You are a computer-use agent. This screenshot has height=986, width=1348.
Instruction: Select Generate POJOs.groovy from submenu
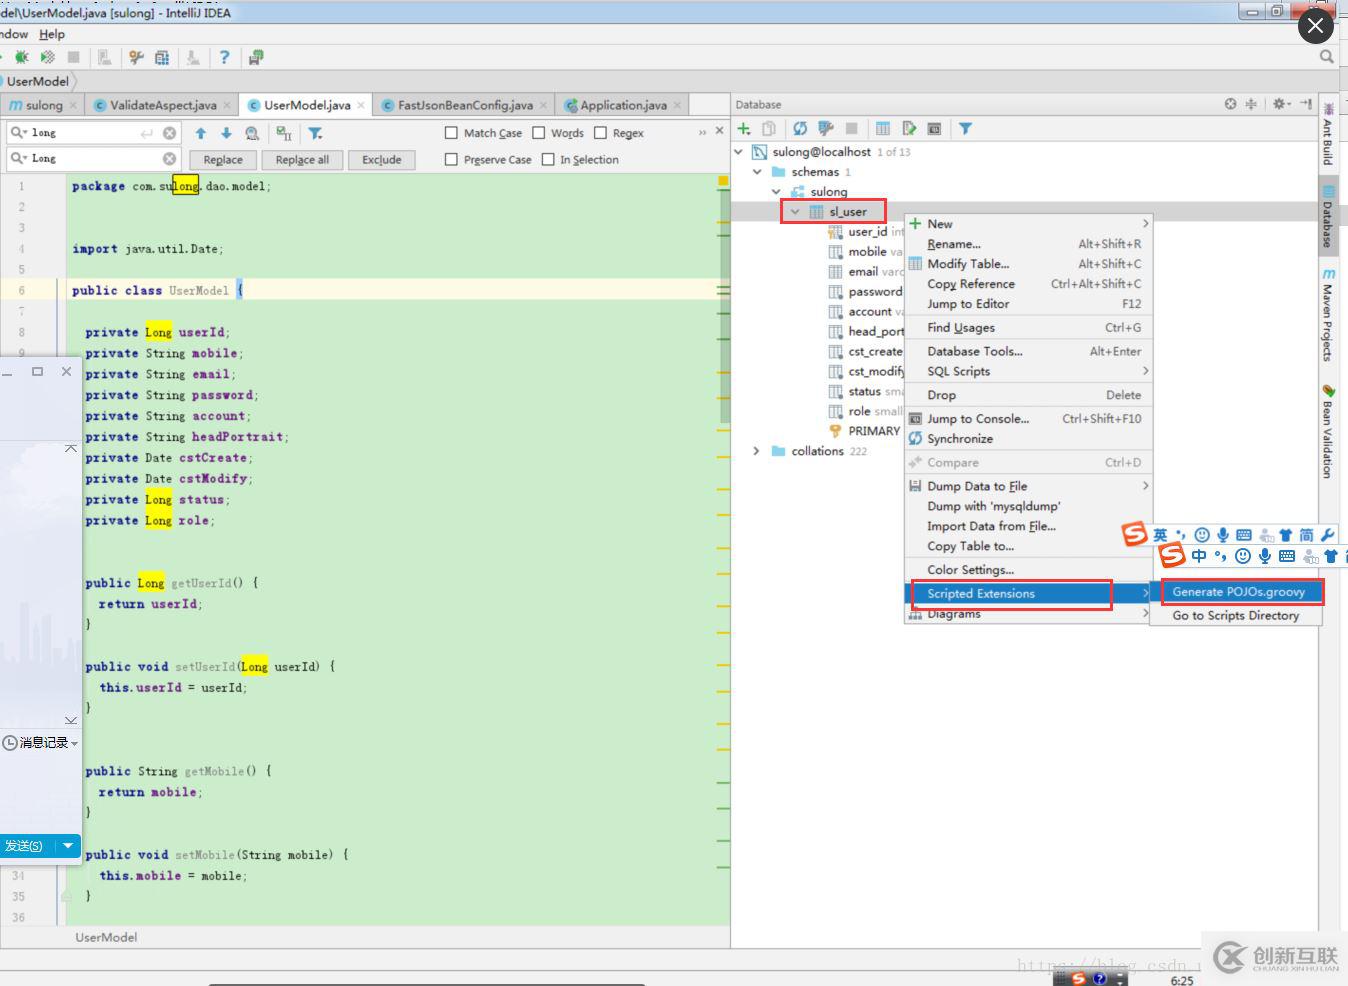(1238, 592)
